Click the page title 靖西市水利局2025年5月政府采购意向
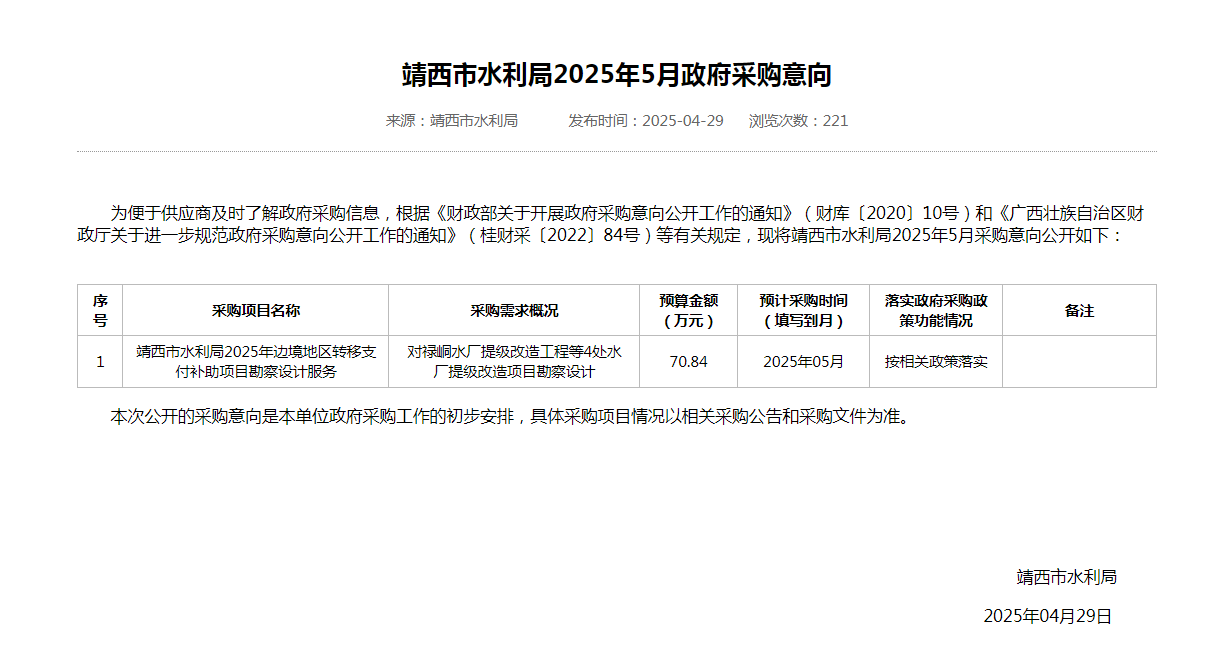The width and height of the screenshot is (1229, 664). click(616, 75)
